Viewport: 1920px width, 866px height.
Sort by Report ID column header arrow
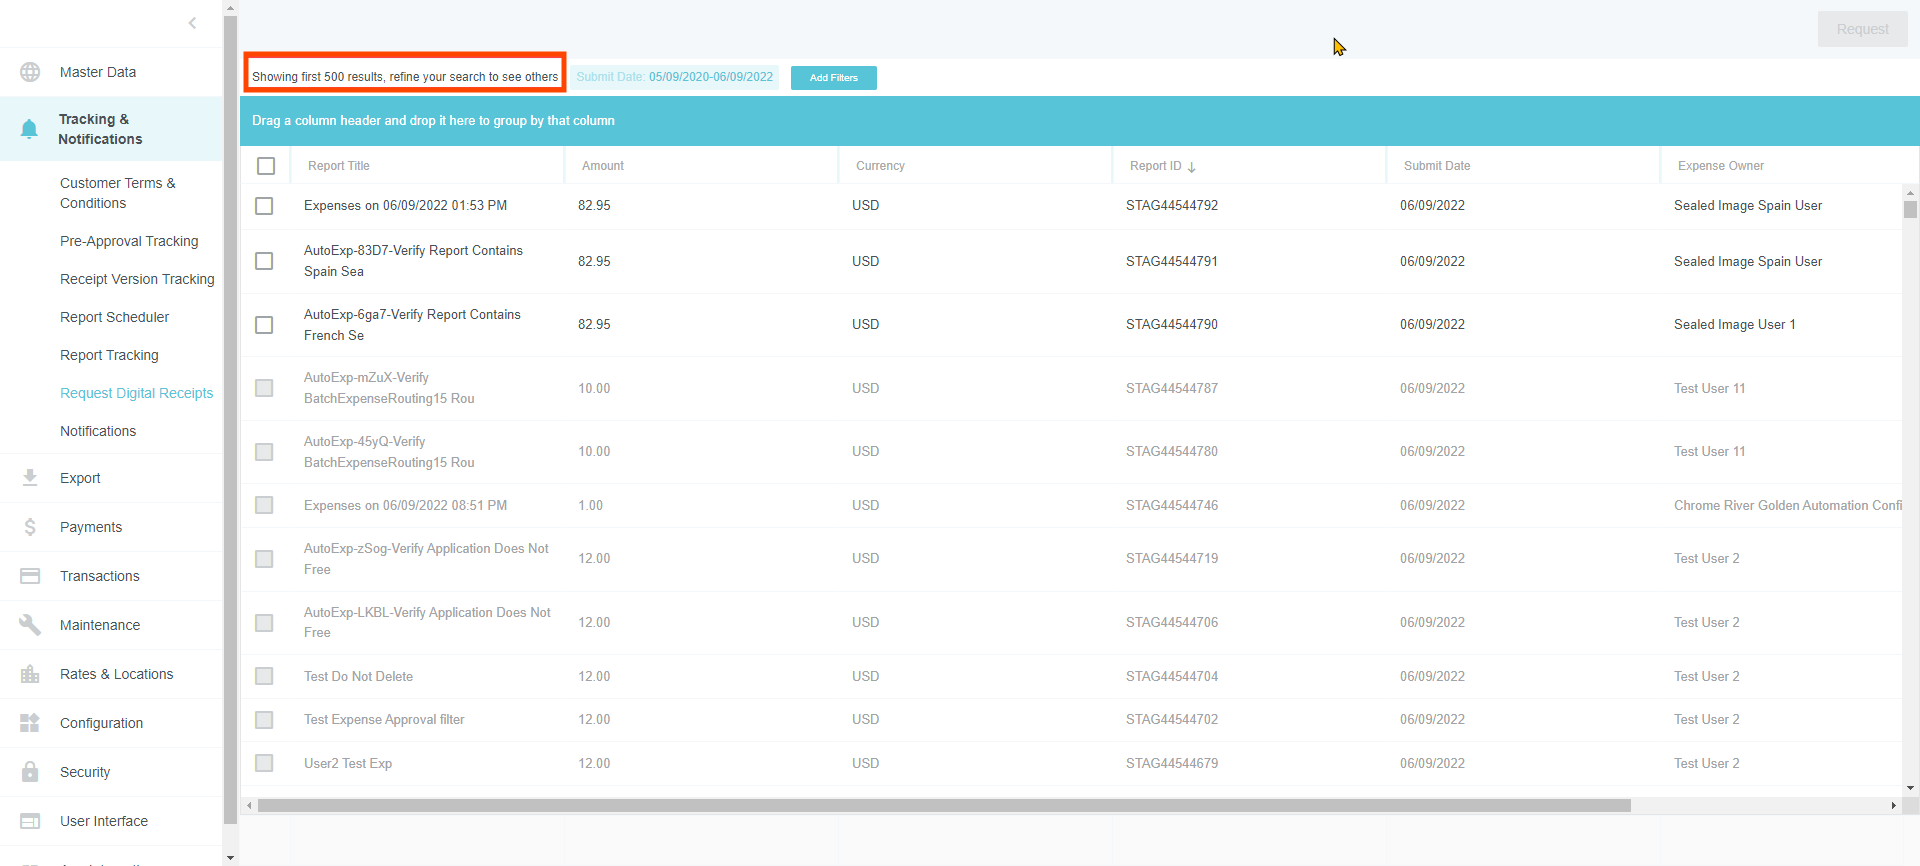[x=1191, y=167]
